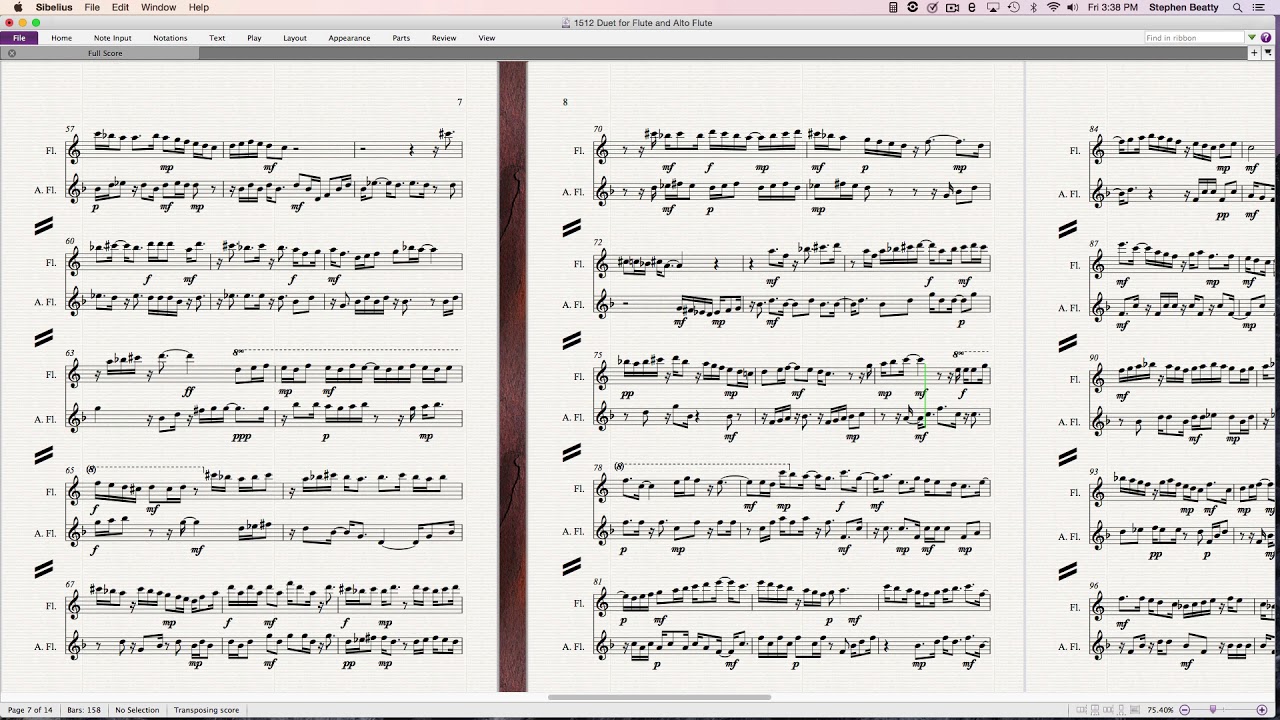Image resolution: width=1280 pixels, height=720 pixels.
Task: Click page number 7 on the score
Action: point(459,102)
